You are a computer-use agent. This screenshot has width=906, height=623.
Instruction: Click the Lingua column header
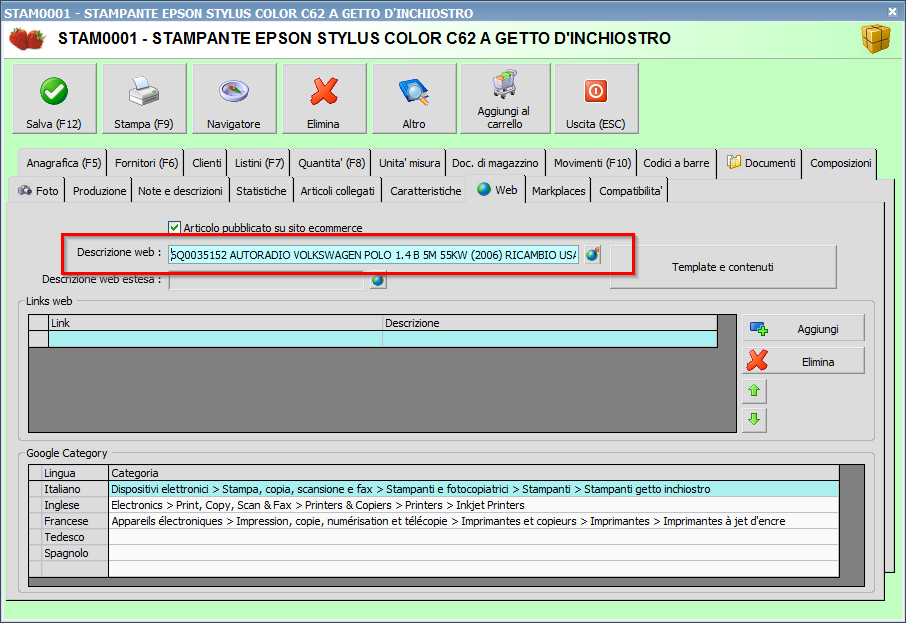point(75,473)
